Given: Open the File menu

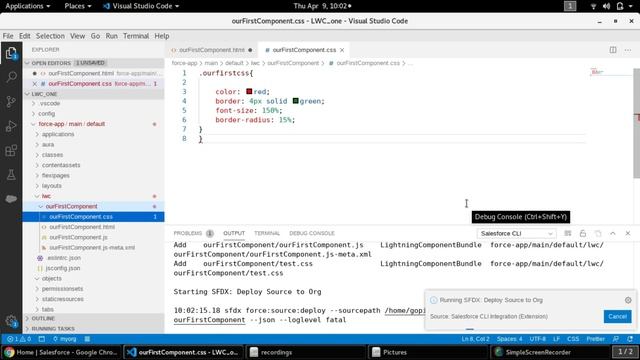Looking at the screenshot, I should [8, 36].
